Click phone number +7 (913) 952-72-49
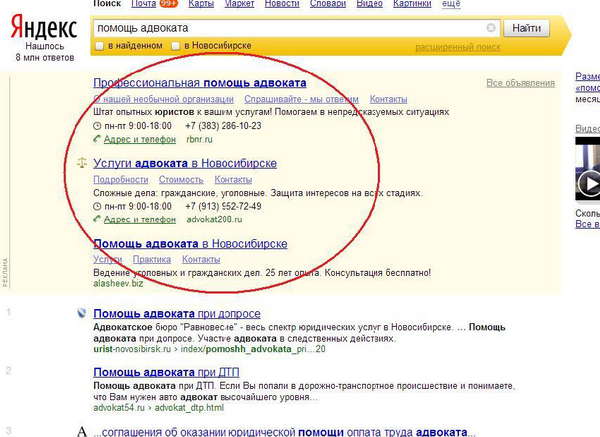Image resolution: width=600 pixels, height=437 pixels. (x=223, y=206)
